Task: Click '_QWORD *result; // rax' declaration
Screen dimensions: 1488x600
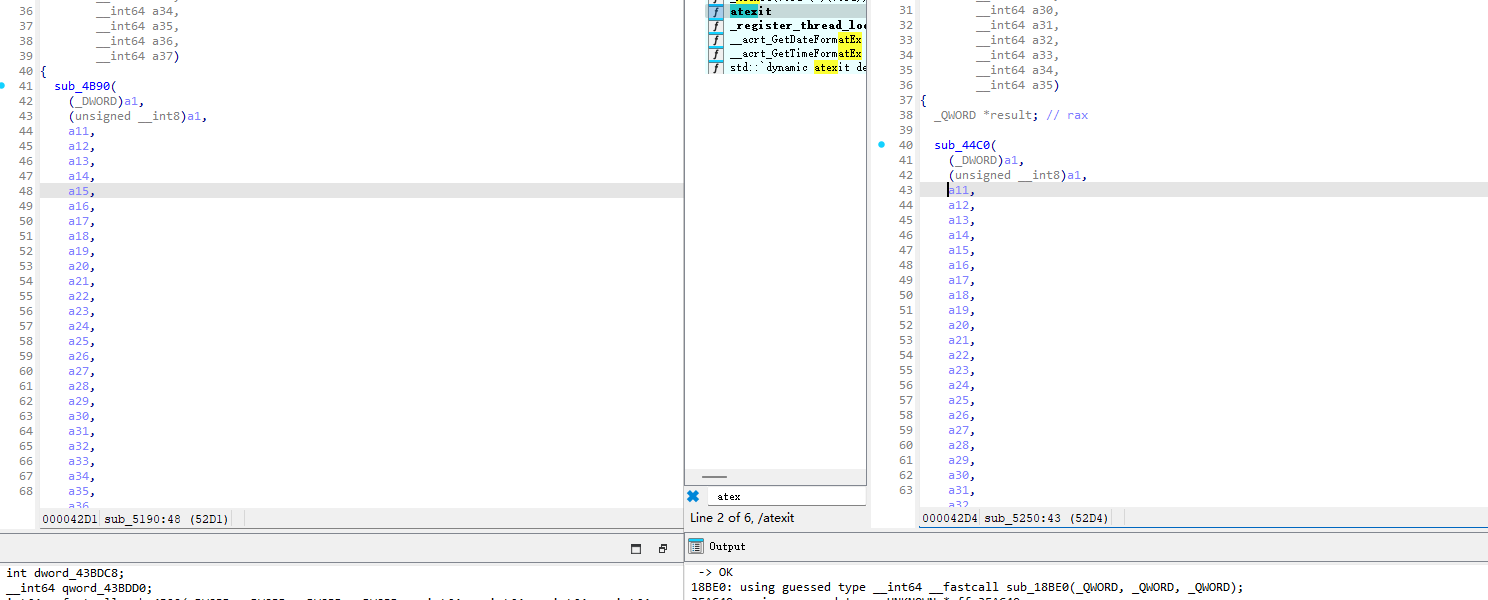Action: 1011,115
